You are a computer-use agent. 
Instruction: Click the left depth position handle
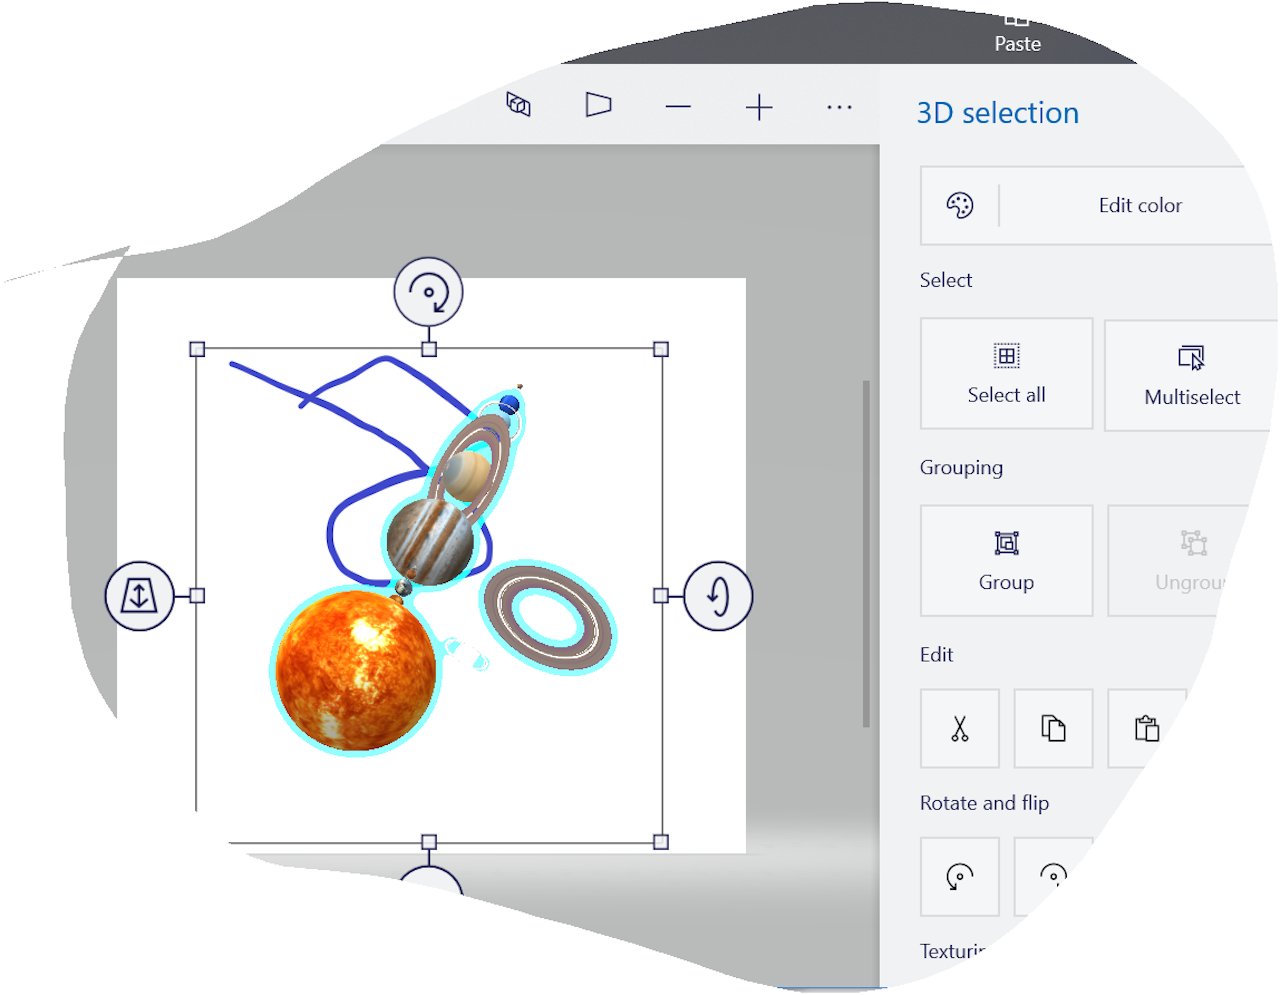coord(139,596)
